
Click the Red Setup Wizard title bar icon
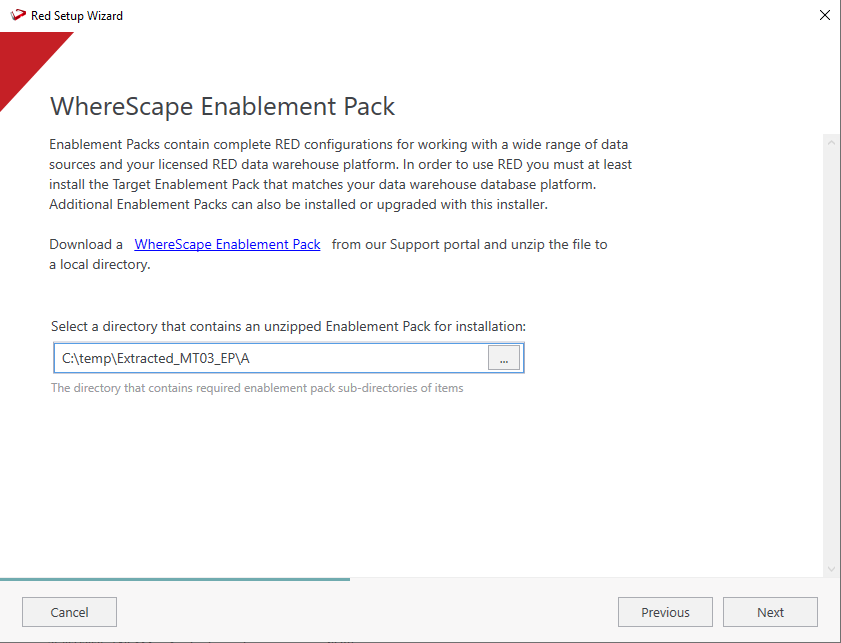point(17,16)
